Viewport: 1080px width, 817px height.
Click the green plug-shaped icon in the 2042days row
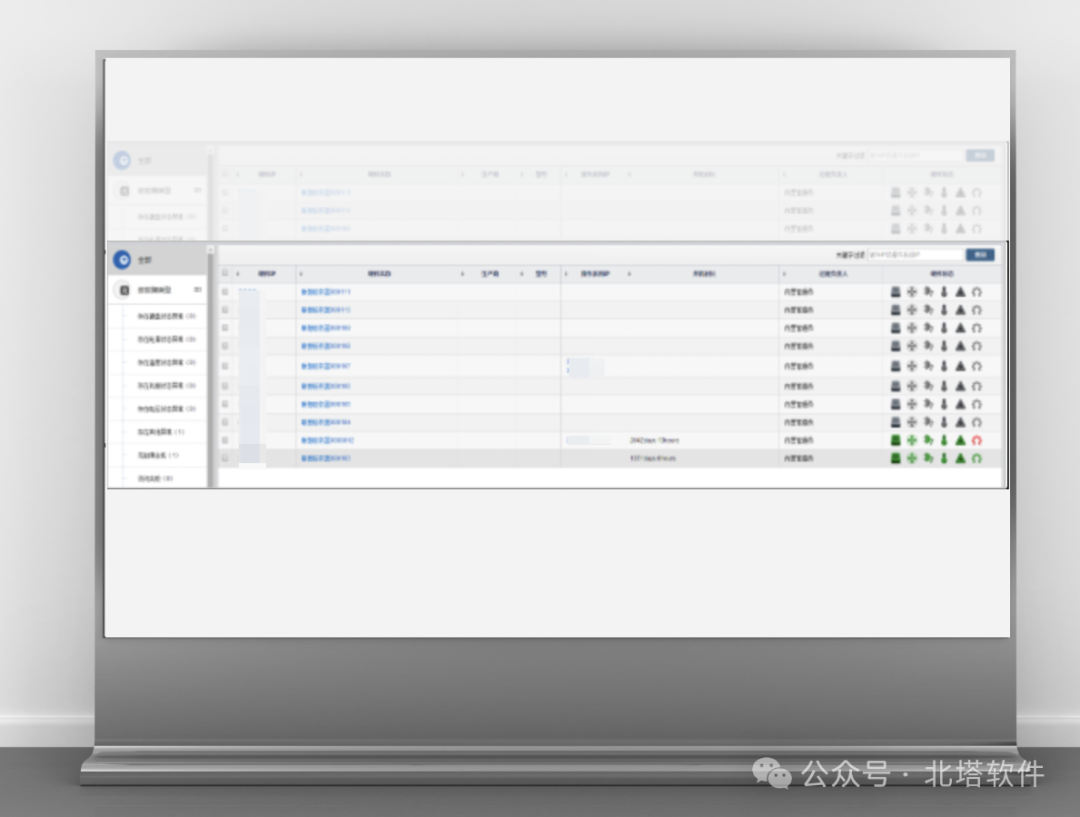[x=928, y=440]
